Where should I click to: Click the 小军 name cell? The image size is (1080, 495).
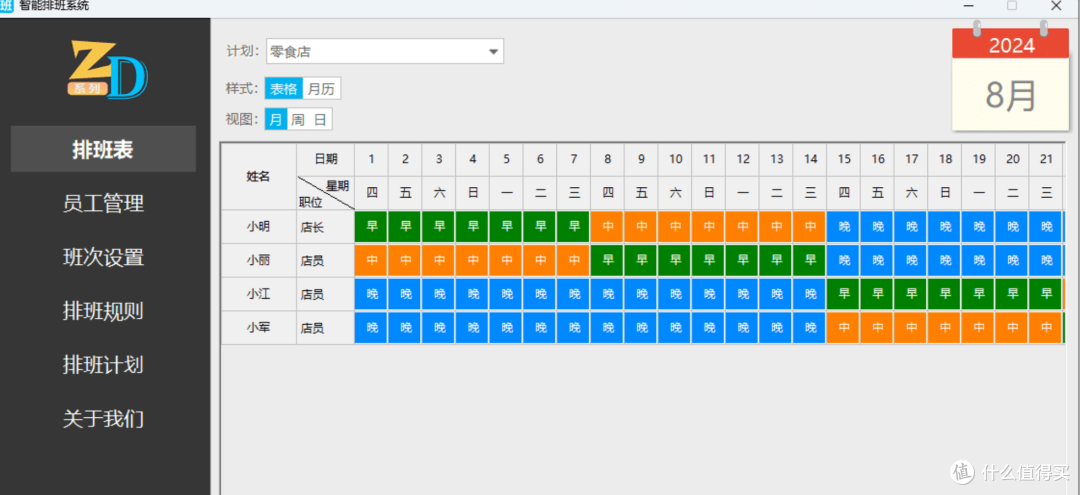click(258, 328)
